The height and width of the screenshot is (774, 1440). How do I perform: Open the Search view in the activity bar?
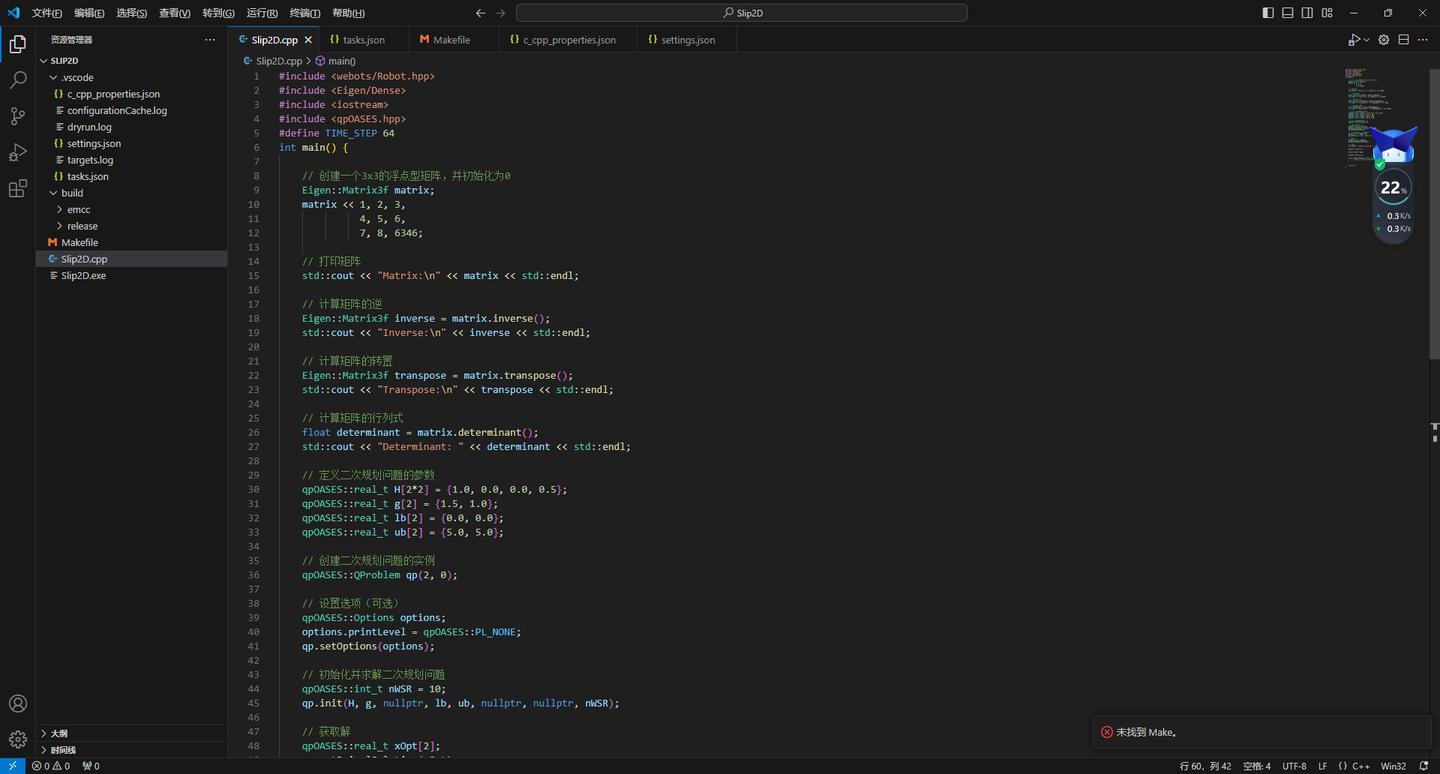point(17,80)
